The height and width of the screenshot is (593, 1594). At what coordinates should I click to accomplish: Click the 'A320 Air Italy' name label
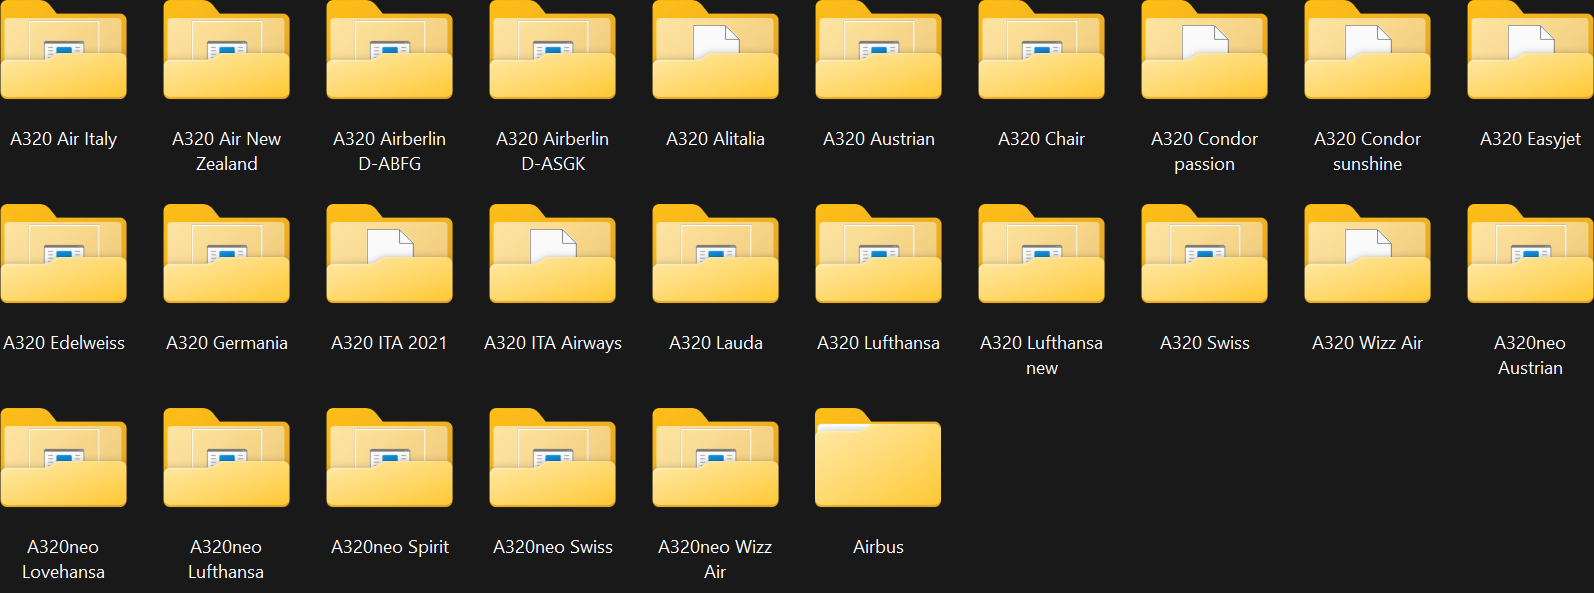pos(64,139)
